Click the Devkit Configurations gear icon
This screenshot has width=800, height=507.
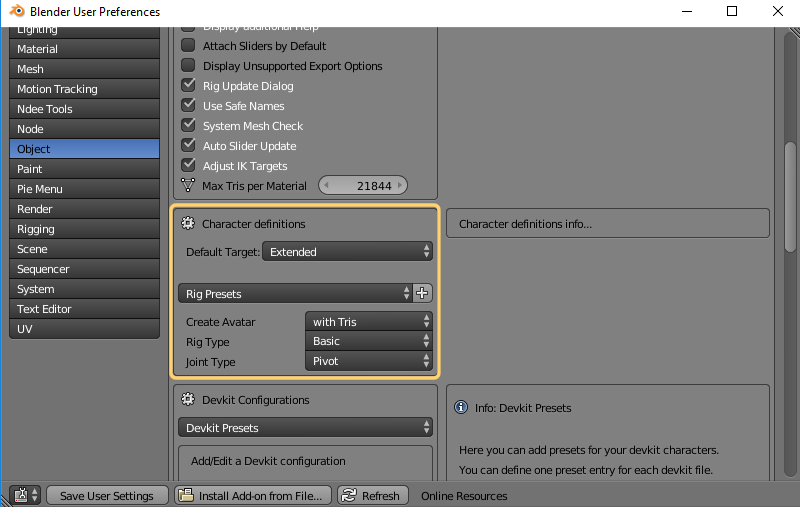[188, 399]
